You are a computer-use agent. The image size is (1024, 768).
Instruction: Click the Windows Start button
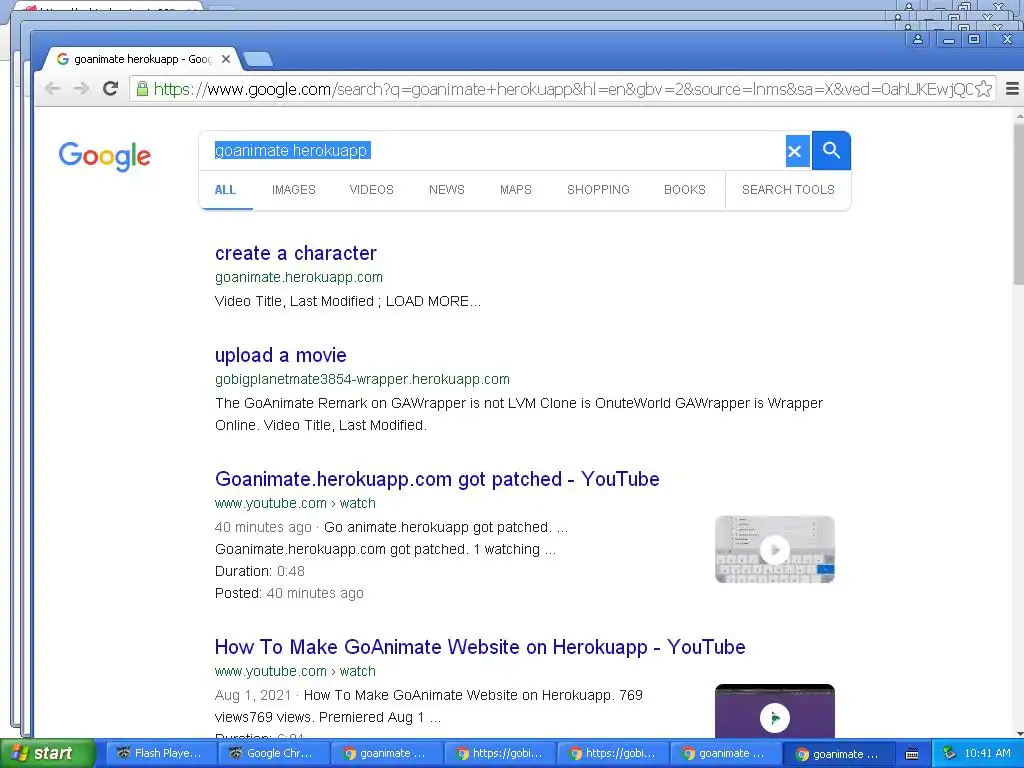pyautogui.click(x=47, y=753)
